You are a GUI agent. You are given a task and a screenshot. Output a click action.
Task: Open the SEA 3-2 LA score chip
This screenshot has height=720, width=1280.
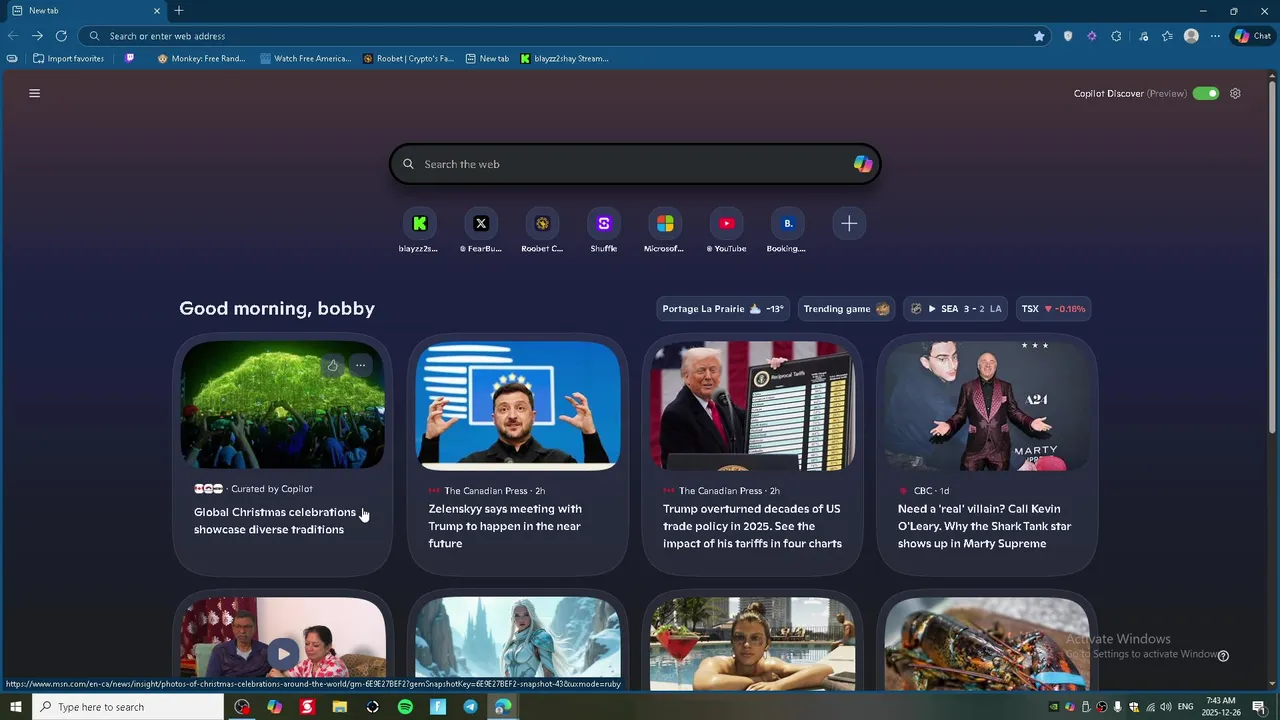click(x=956, y=308)
